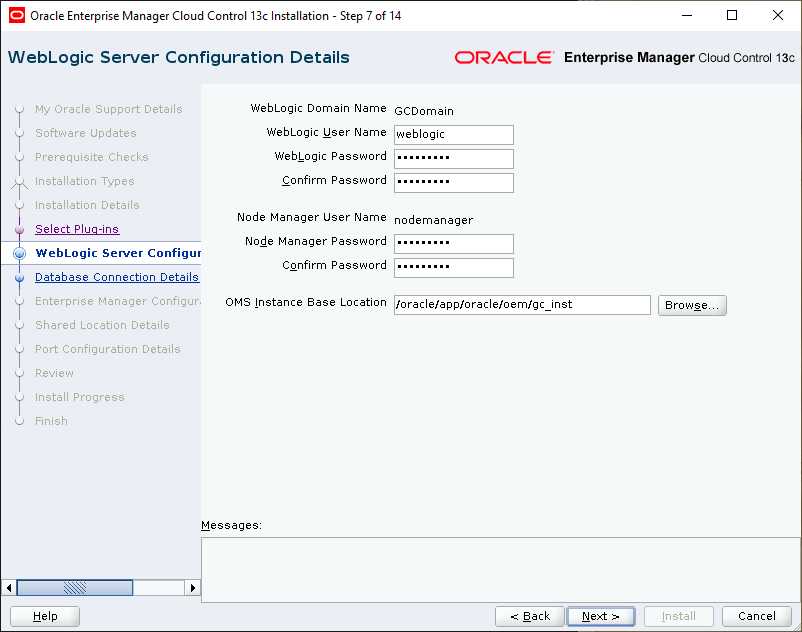Click the Oracle installer icon in title bar
The image size is (802, 632).
tap(17, 15)
